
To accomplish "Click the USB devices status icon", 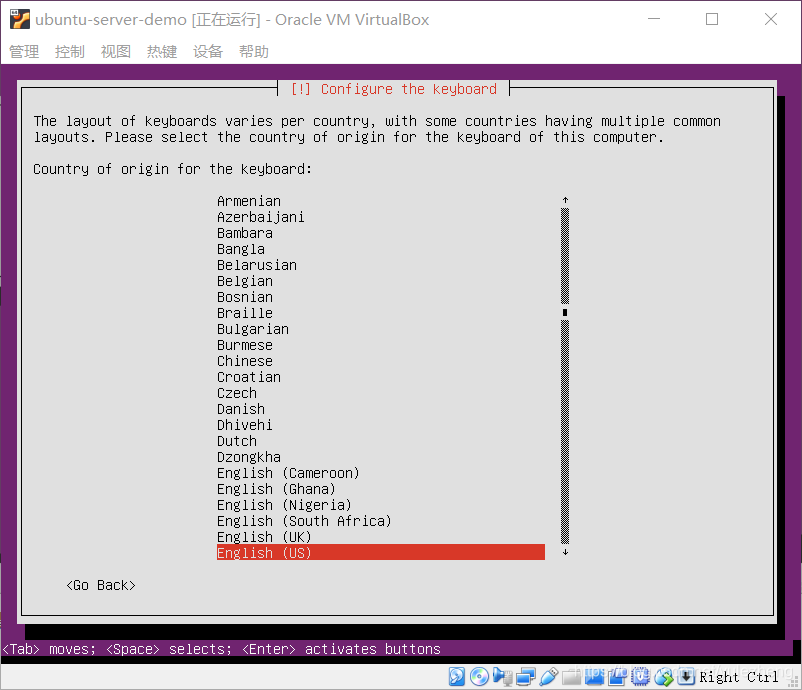I will click(548, 677).
